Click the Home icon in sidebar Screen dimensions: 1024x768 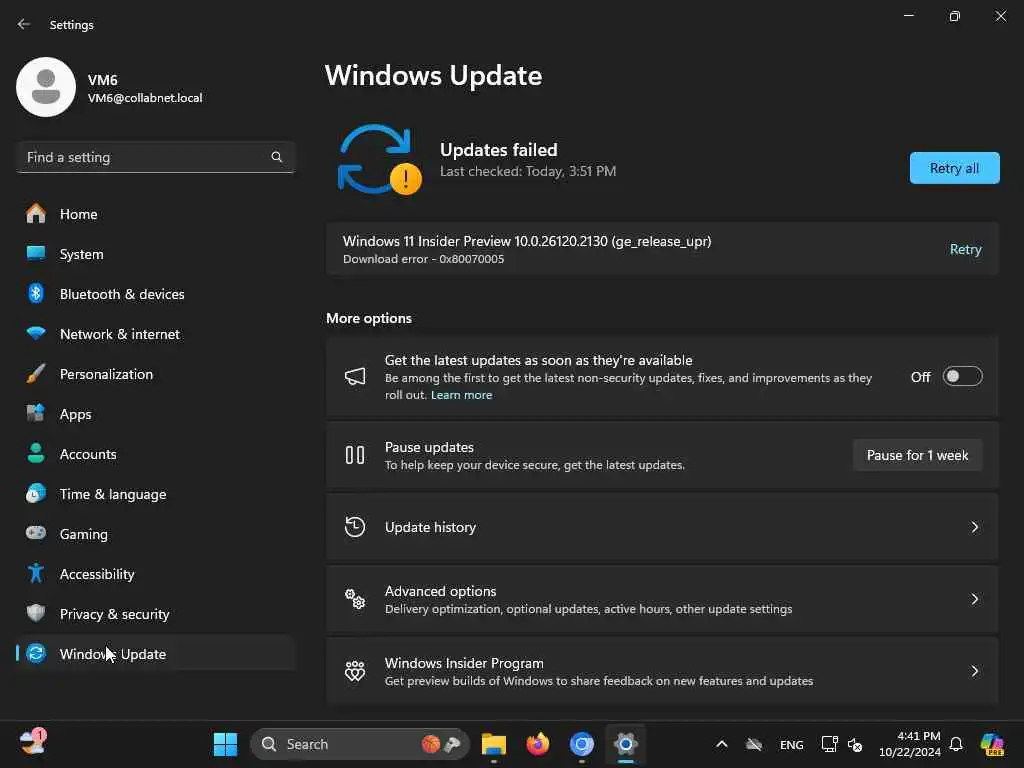click(x=36, y=214)
